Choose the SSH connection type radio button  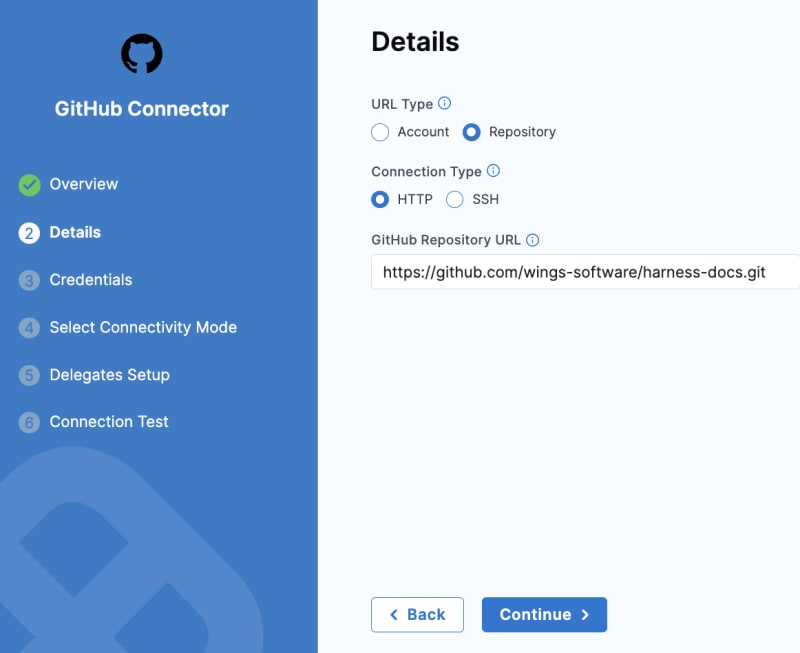[455, 199]
